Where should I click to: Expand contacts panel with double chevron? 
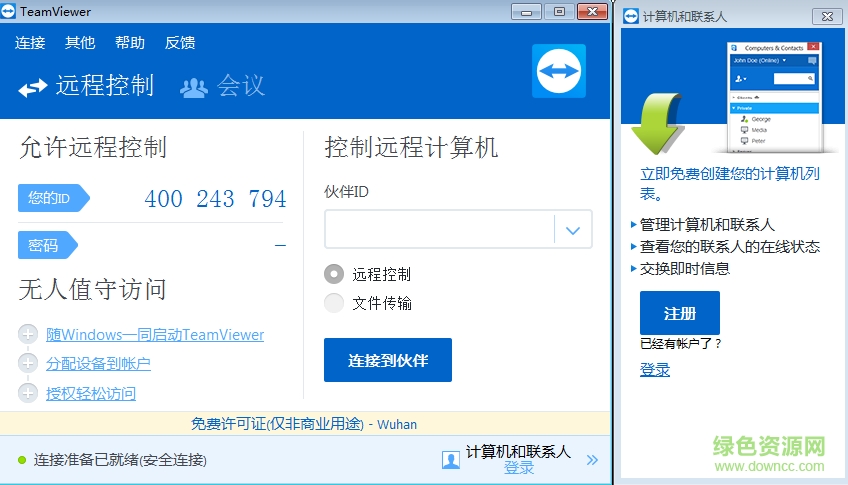pos(592,460)
